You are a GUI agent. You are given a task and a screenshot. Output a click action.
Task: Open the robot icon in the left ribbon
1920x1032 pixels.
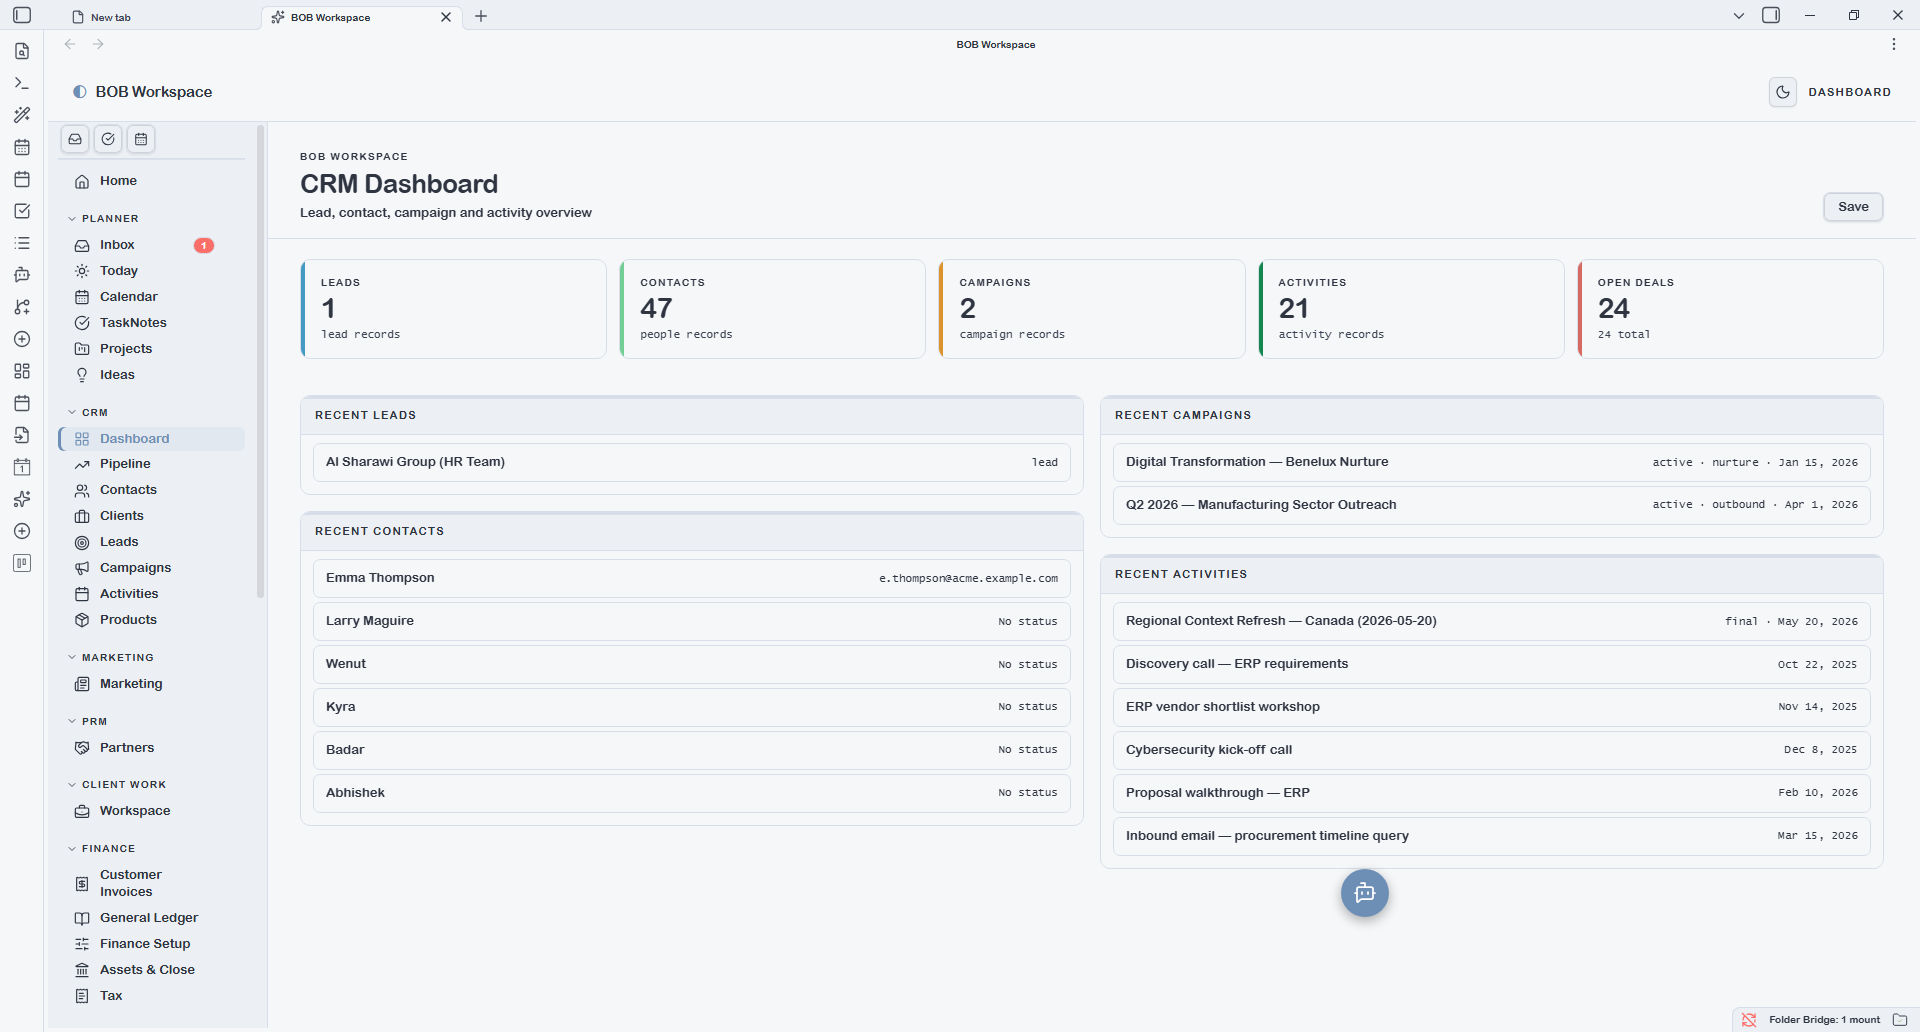22,275
